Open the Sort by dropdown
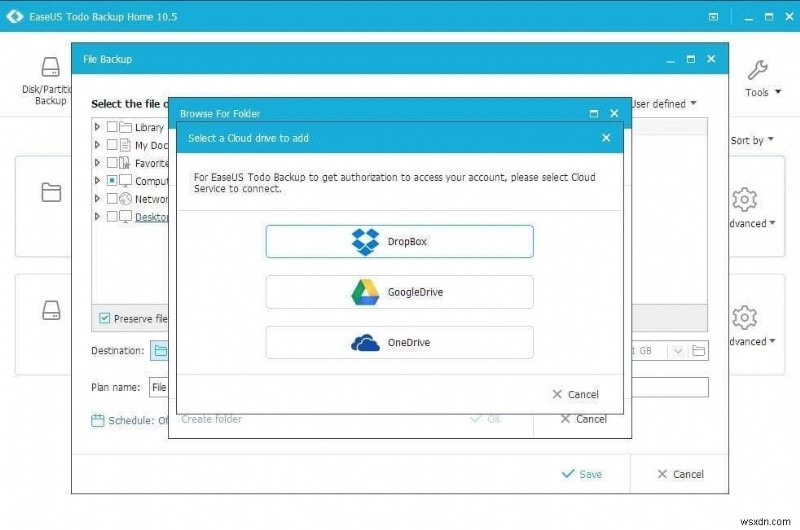 [751, 141]
